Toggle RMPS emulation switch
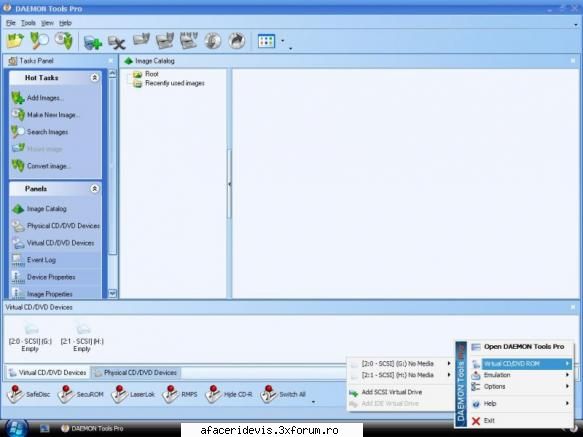The width and height of the screenshot is (583, 437). click(x=180, y=394)
